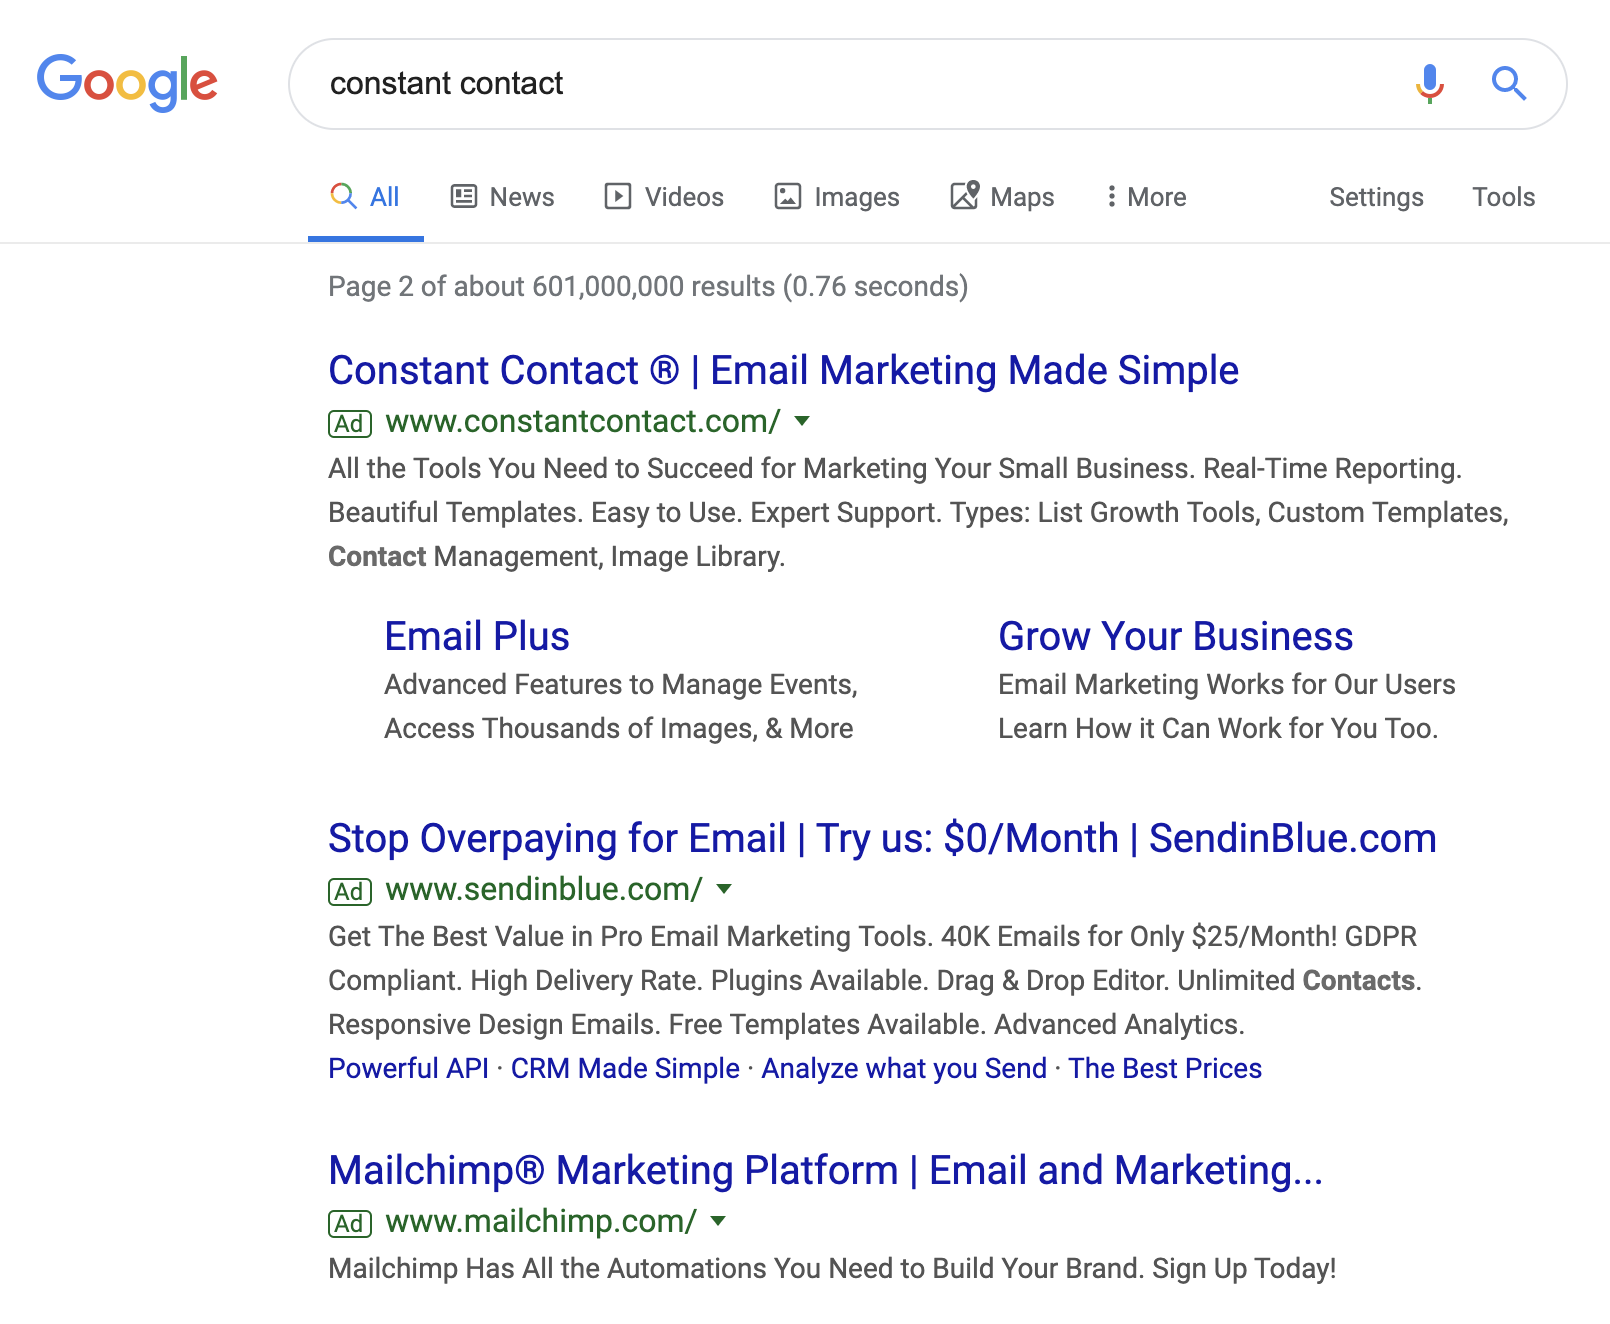Switch to the All results tab
The width and height of the screenshot is (1610, 1324).
point(366,197)
